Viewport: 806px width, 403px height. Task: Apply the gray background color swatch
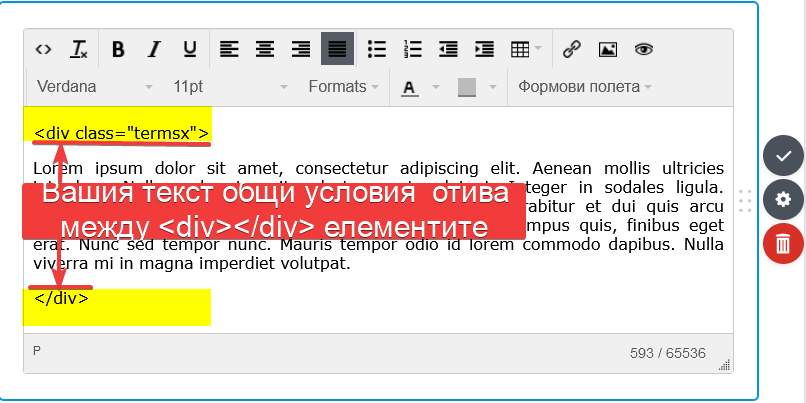[x=467, y=87]
